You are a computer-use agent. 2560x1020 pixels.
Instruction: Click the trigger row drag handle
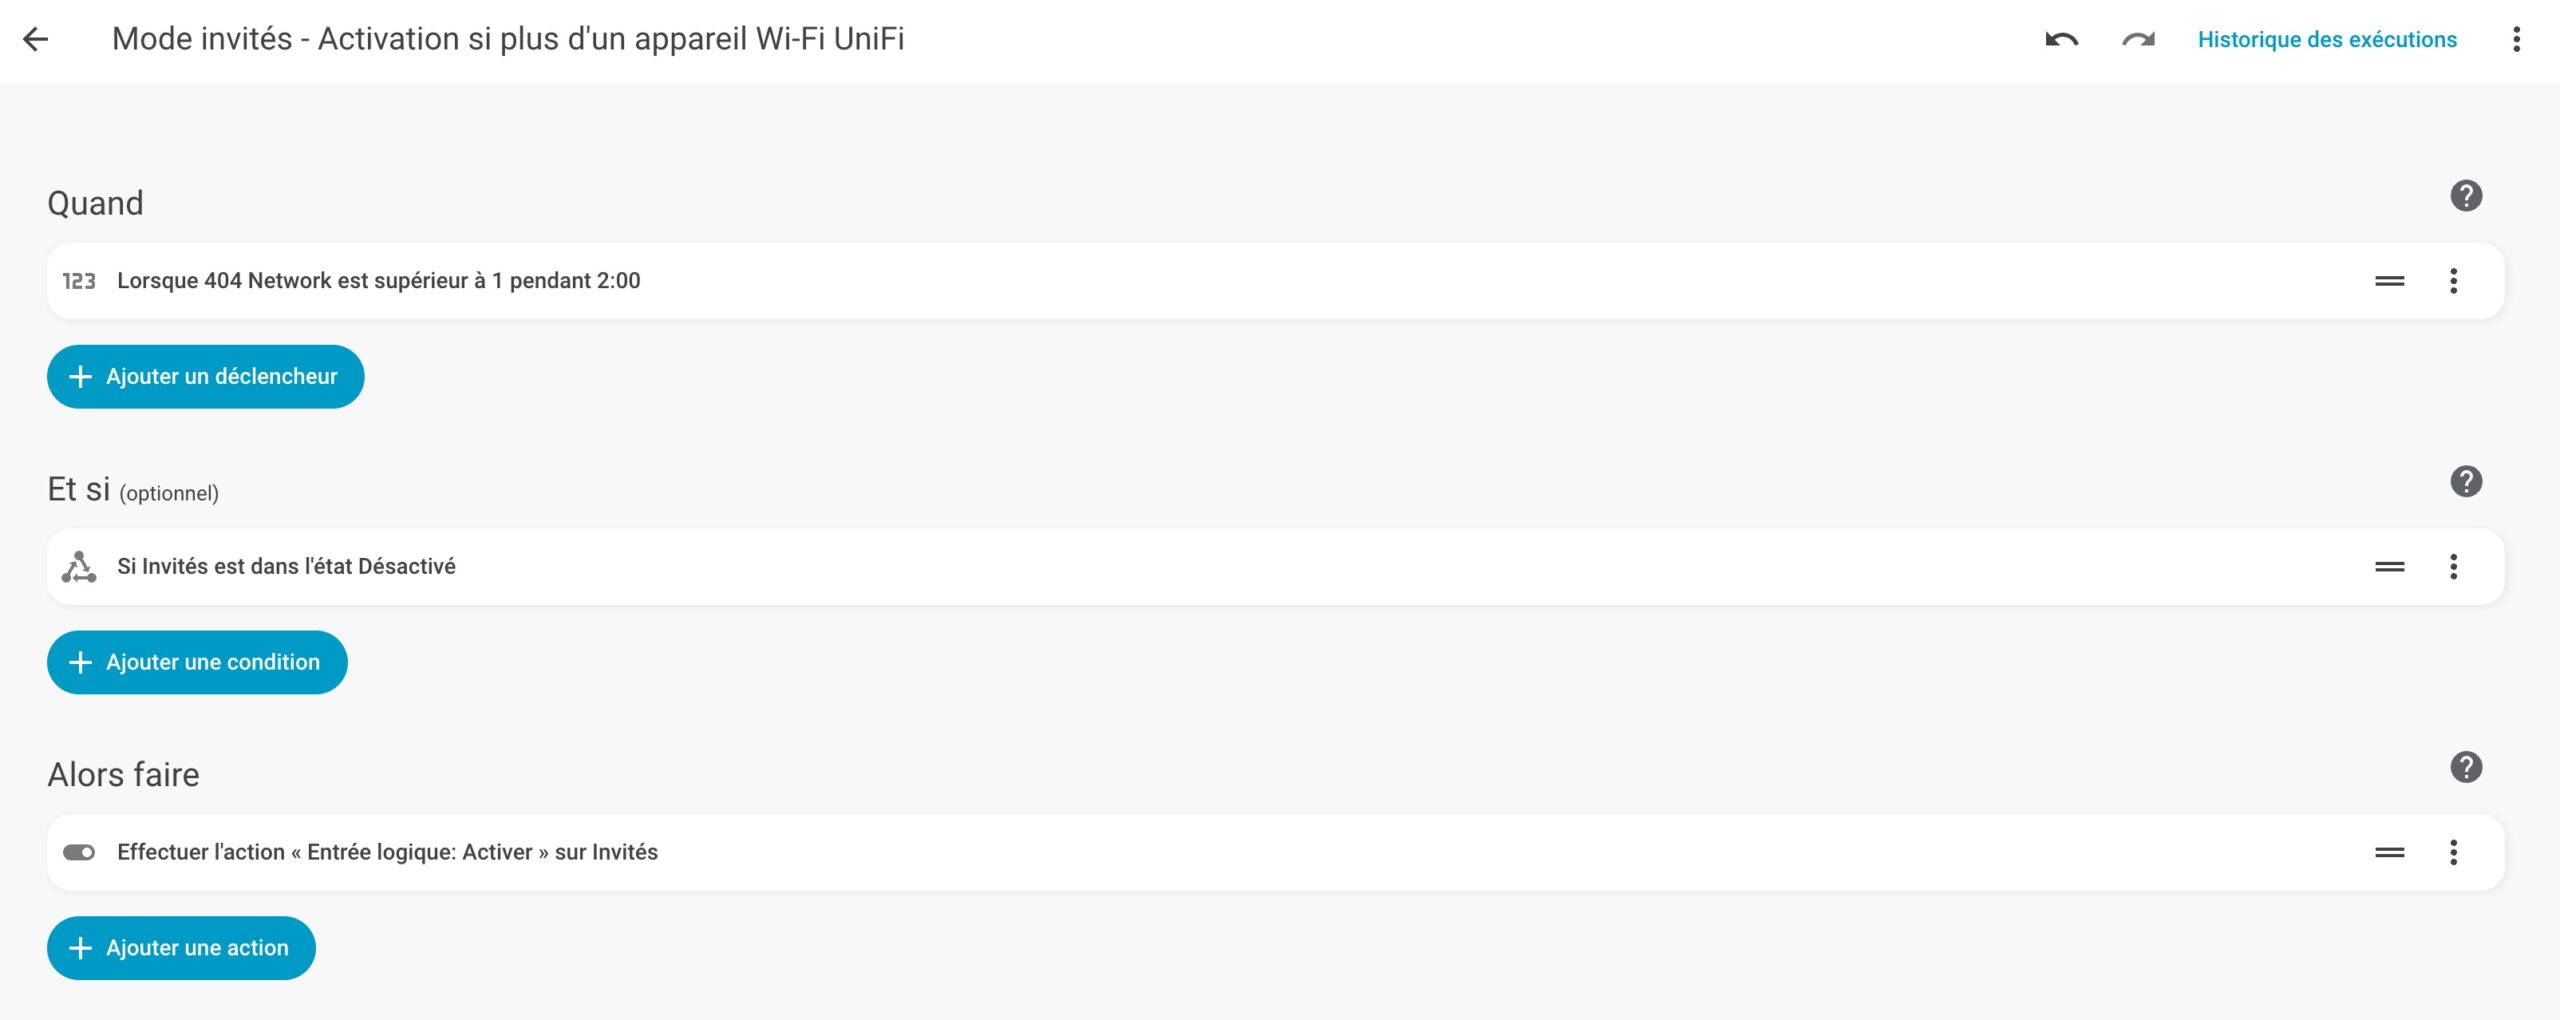pyautogui.click(x=2389, y=281)
